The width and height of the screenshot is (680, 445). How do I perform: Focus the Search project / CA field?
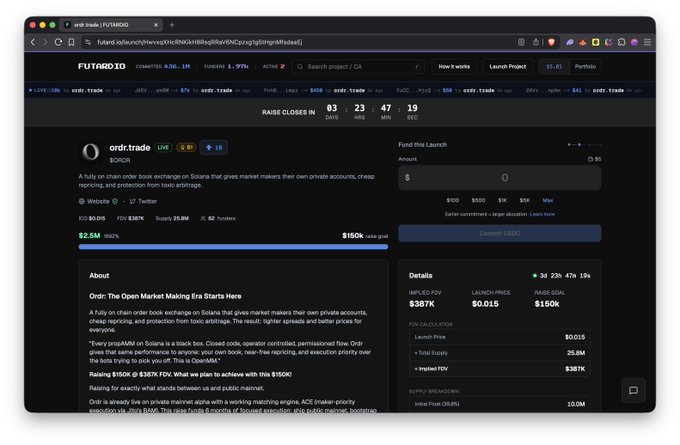(x=358, y=66)
